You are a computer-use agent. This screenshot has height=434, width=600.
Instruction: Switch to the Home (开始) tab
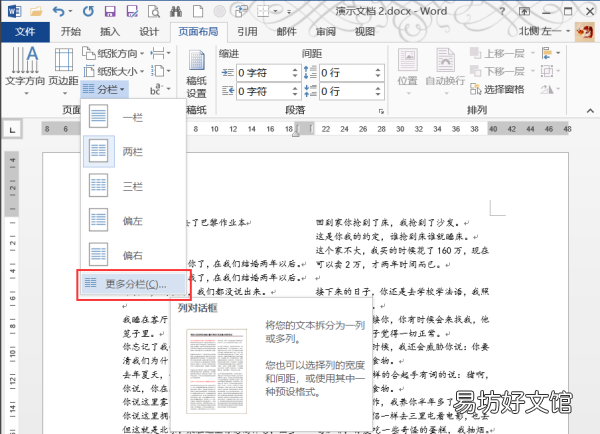(71, 32)
